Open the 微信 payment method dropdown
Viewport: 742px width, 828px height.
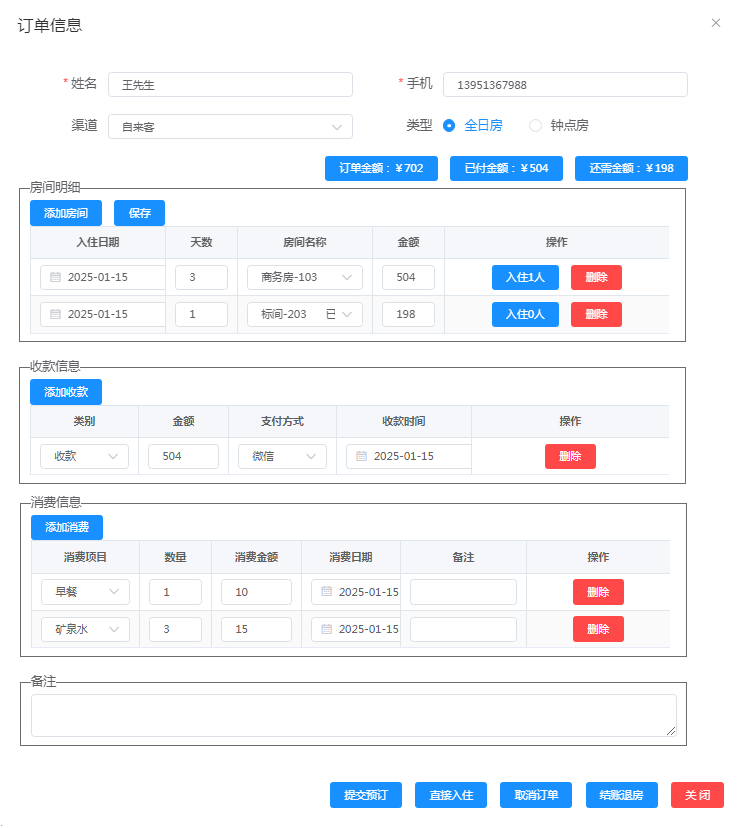[282, 456]
